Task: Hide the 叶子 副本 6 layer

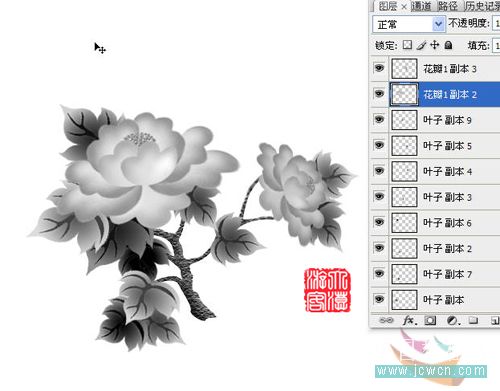Action: [379, 222]
